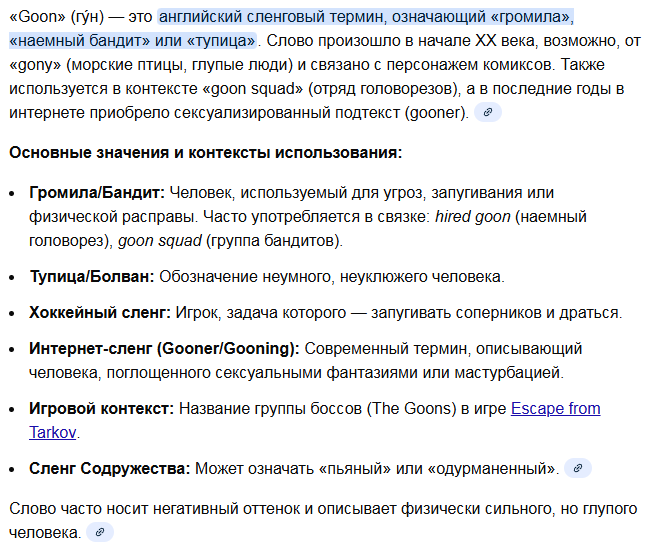
Task: Click the heading "Основные значения и контексты использования:"
Action: pyautogui.click(x=205, y=153)
